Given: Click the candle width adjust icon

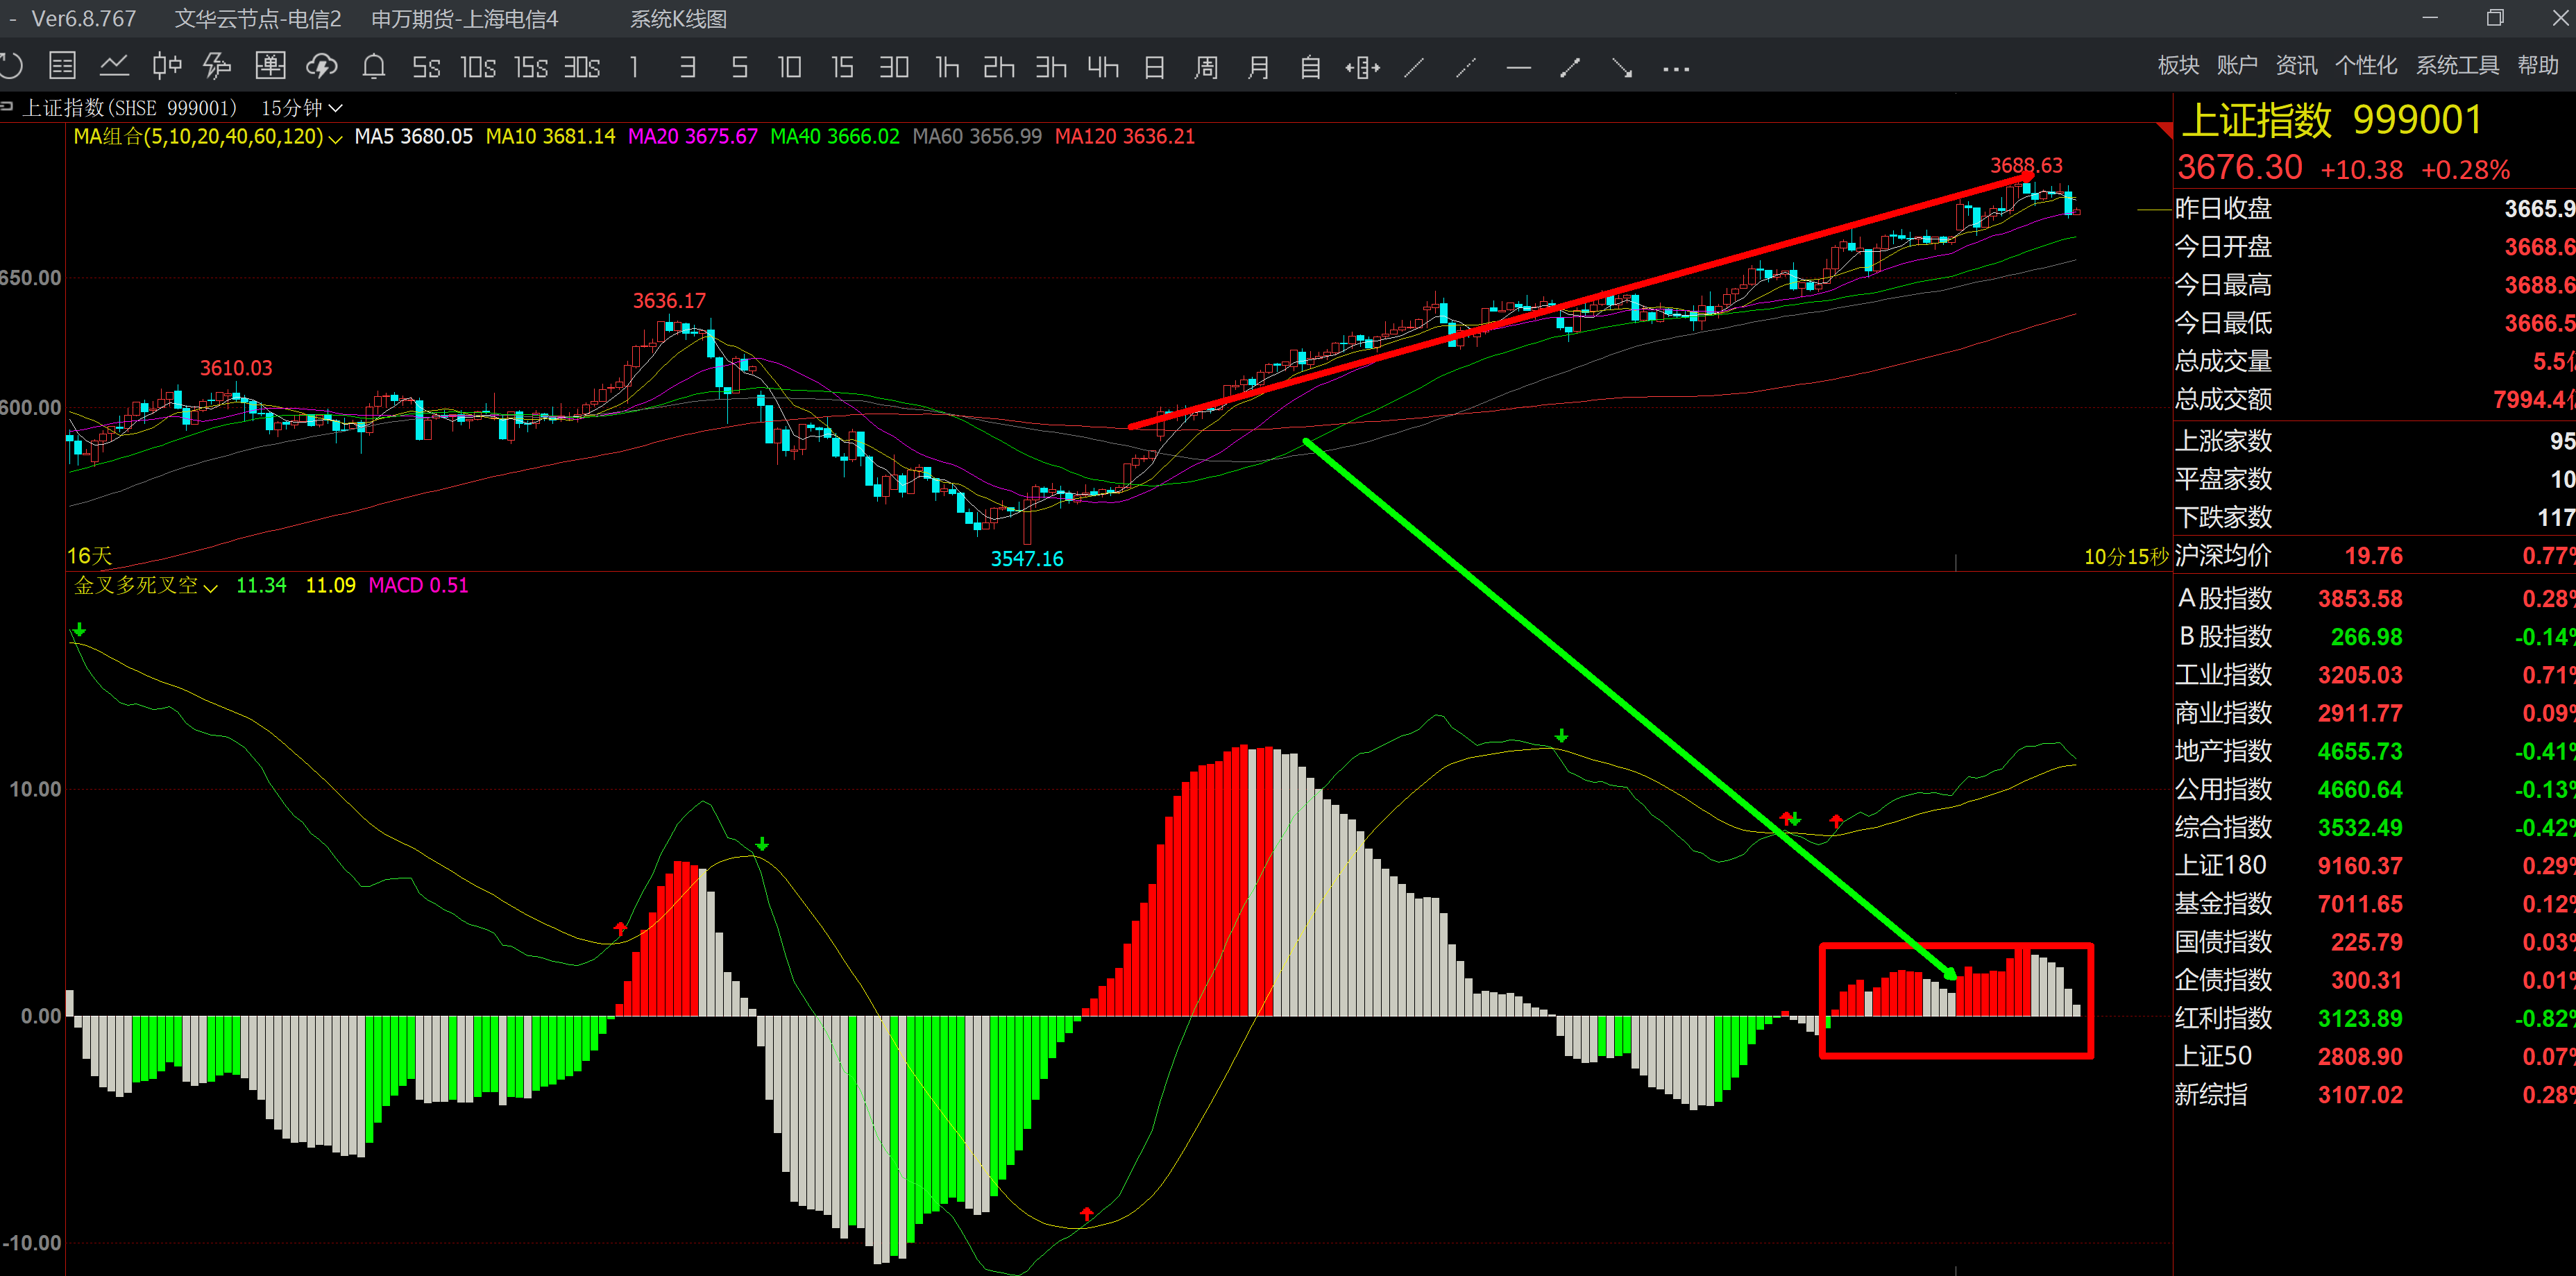Looking at the screenshot, I should pyautogui.click(x=1363, y=67).
